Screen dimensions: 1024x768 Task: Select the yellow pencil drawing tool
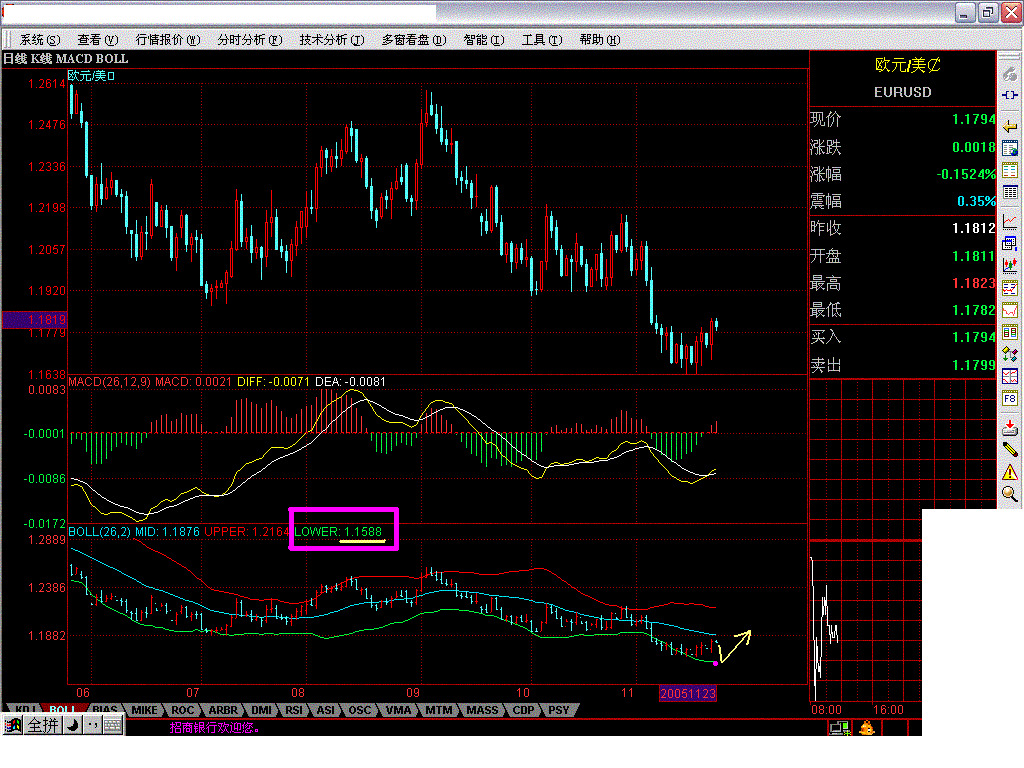click(x=1010, y=449)
